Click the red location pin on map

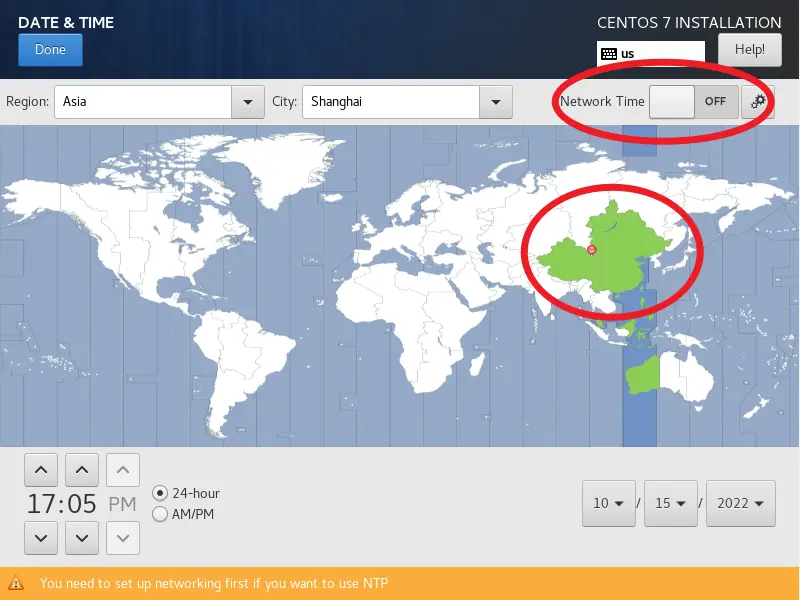click(591, 250)
